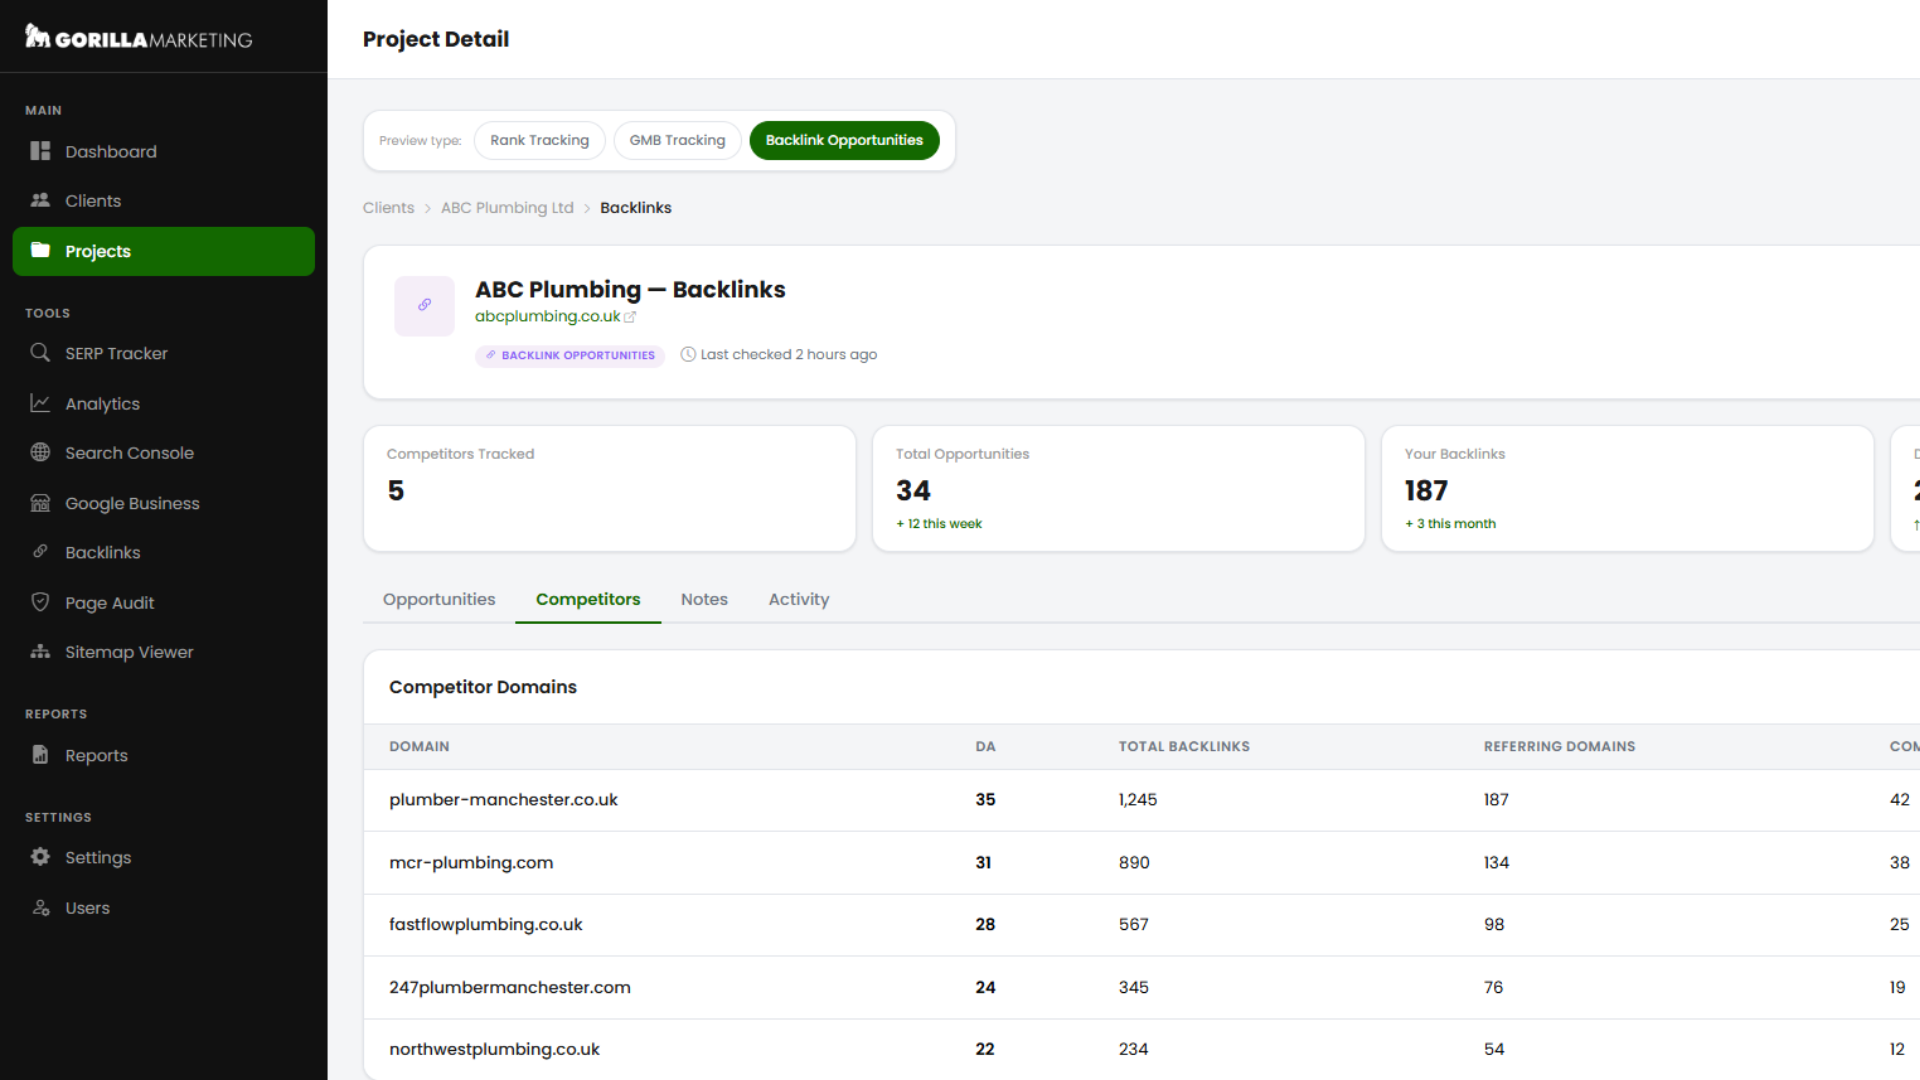Open Sitemap Viewer tool

click(x=163, y=651)
